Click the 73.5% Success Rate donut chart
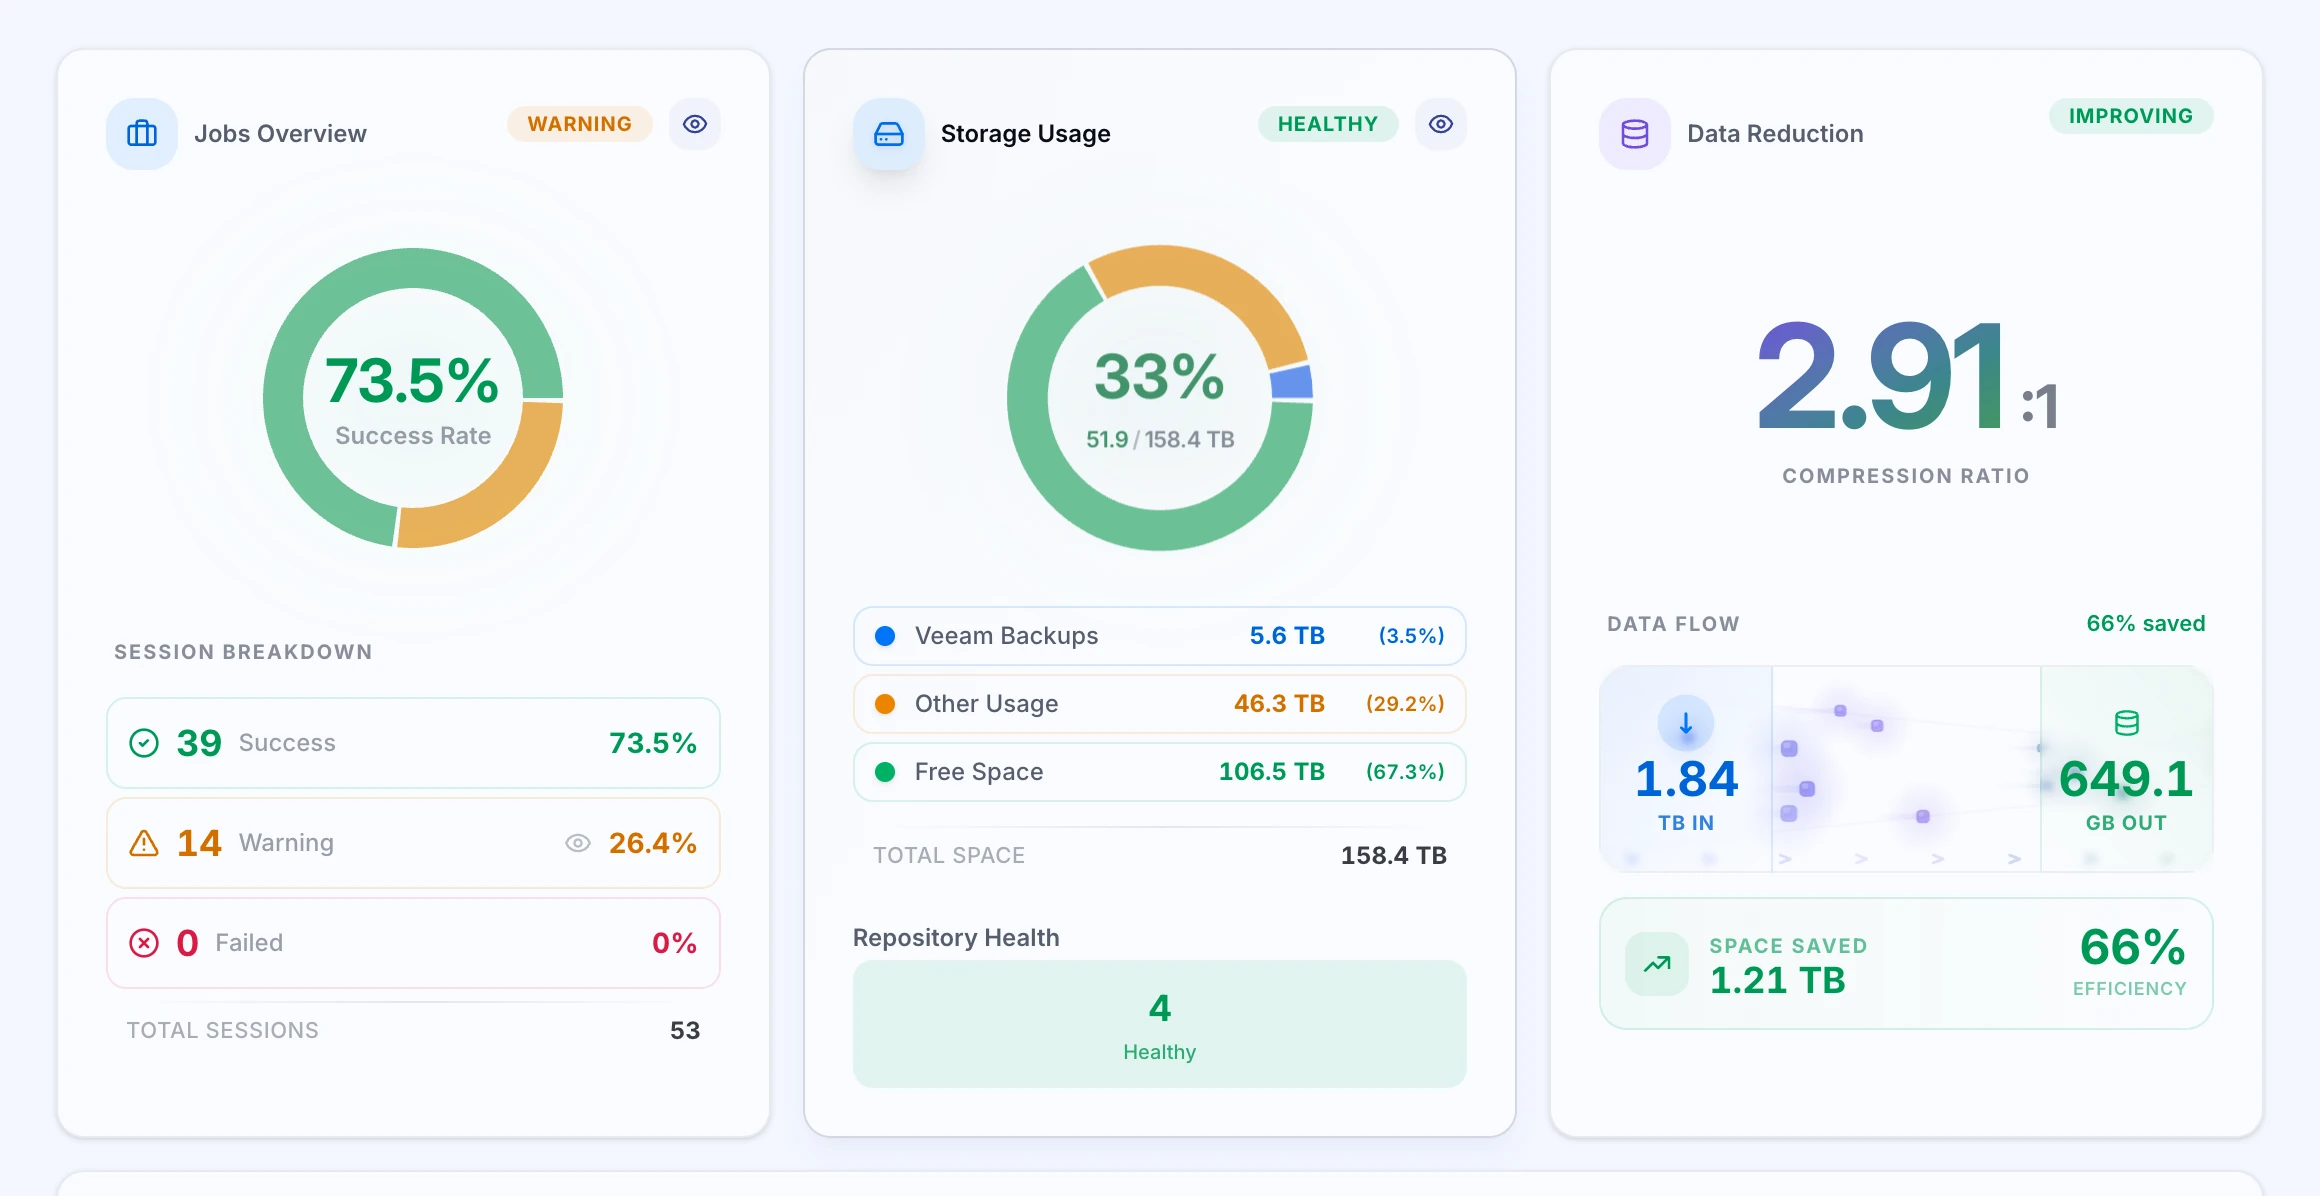The height and width of the screenshot is (1196, 2320). coord(413,398)
